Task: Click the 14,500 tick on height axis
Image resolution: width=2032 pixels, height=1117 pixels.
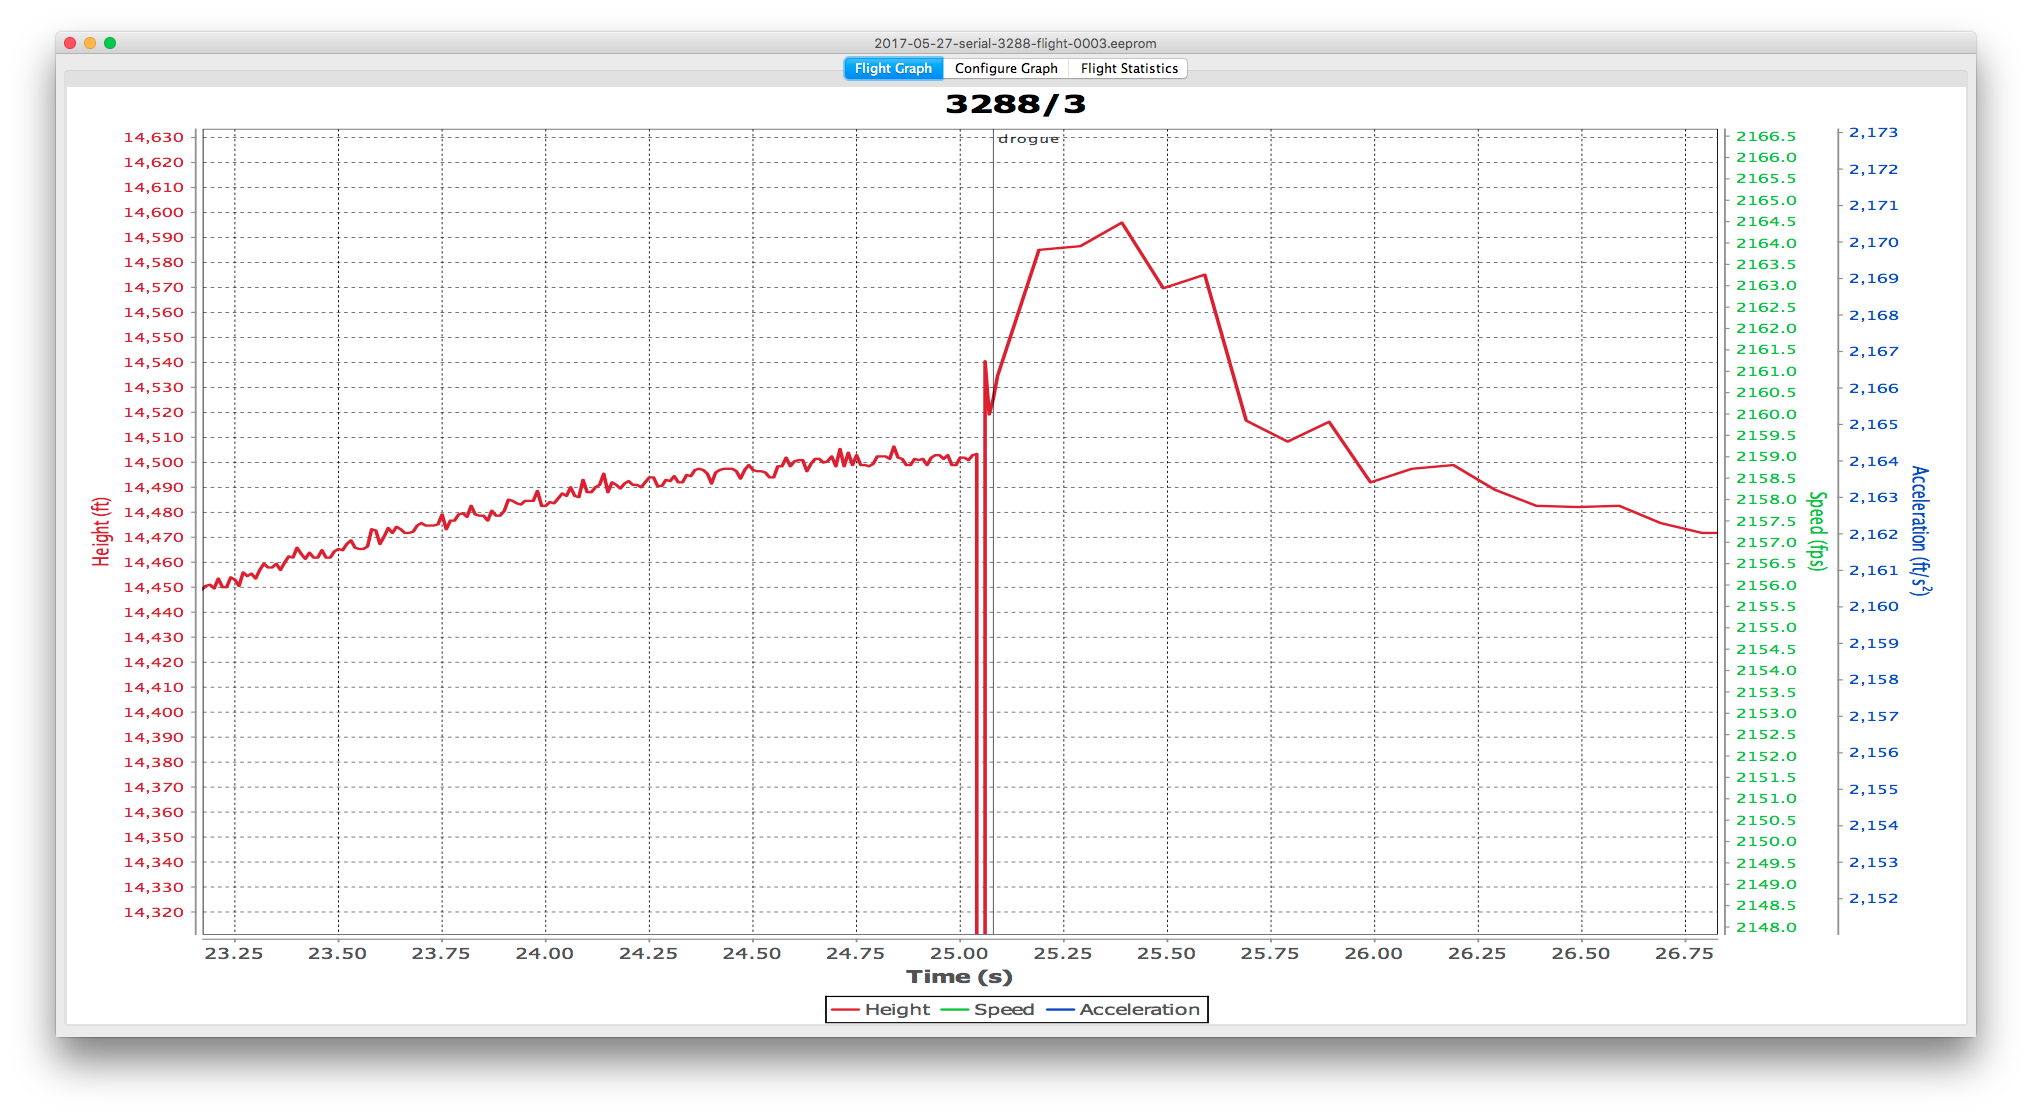Action: (154, 462)
